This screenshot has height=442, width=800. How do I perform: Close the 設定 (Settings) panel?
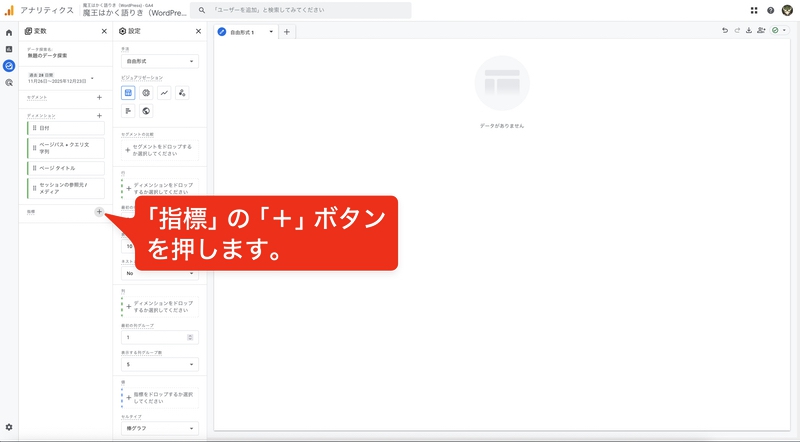[198, 31]
